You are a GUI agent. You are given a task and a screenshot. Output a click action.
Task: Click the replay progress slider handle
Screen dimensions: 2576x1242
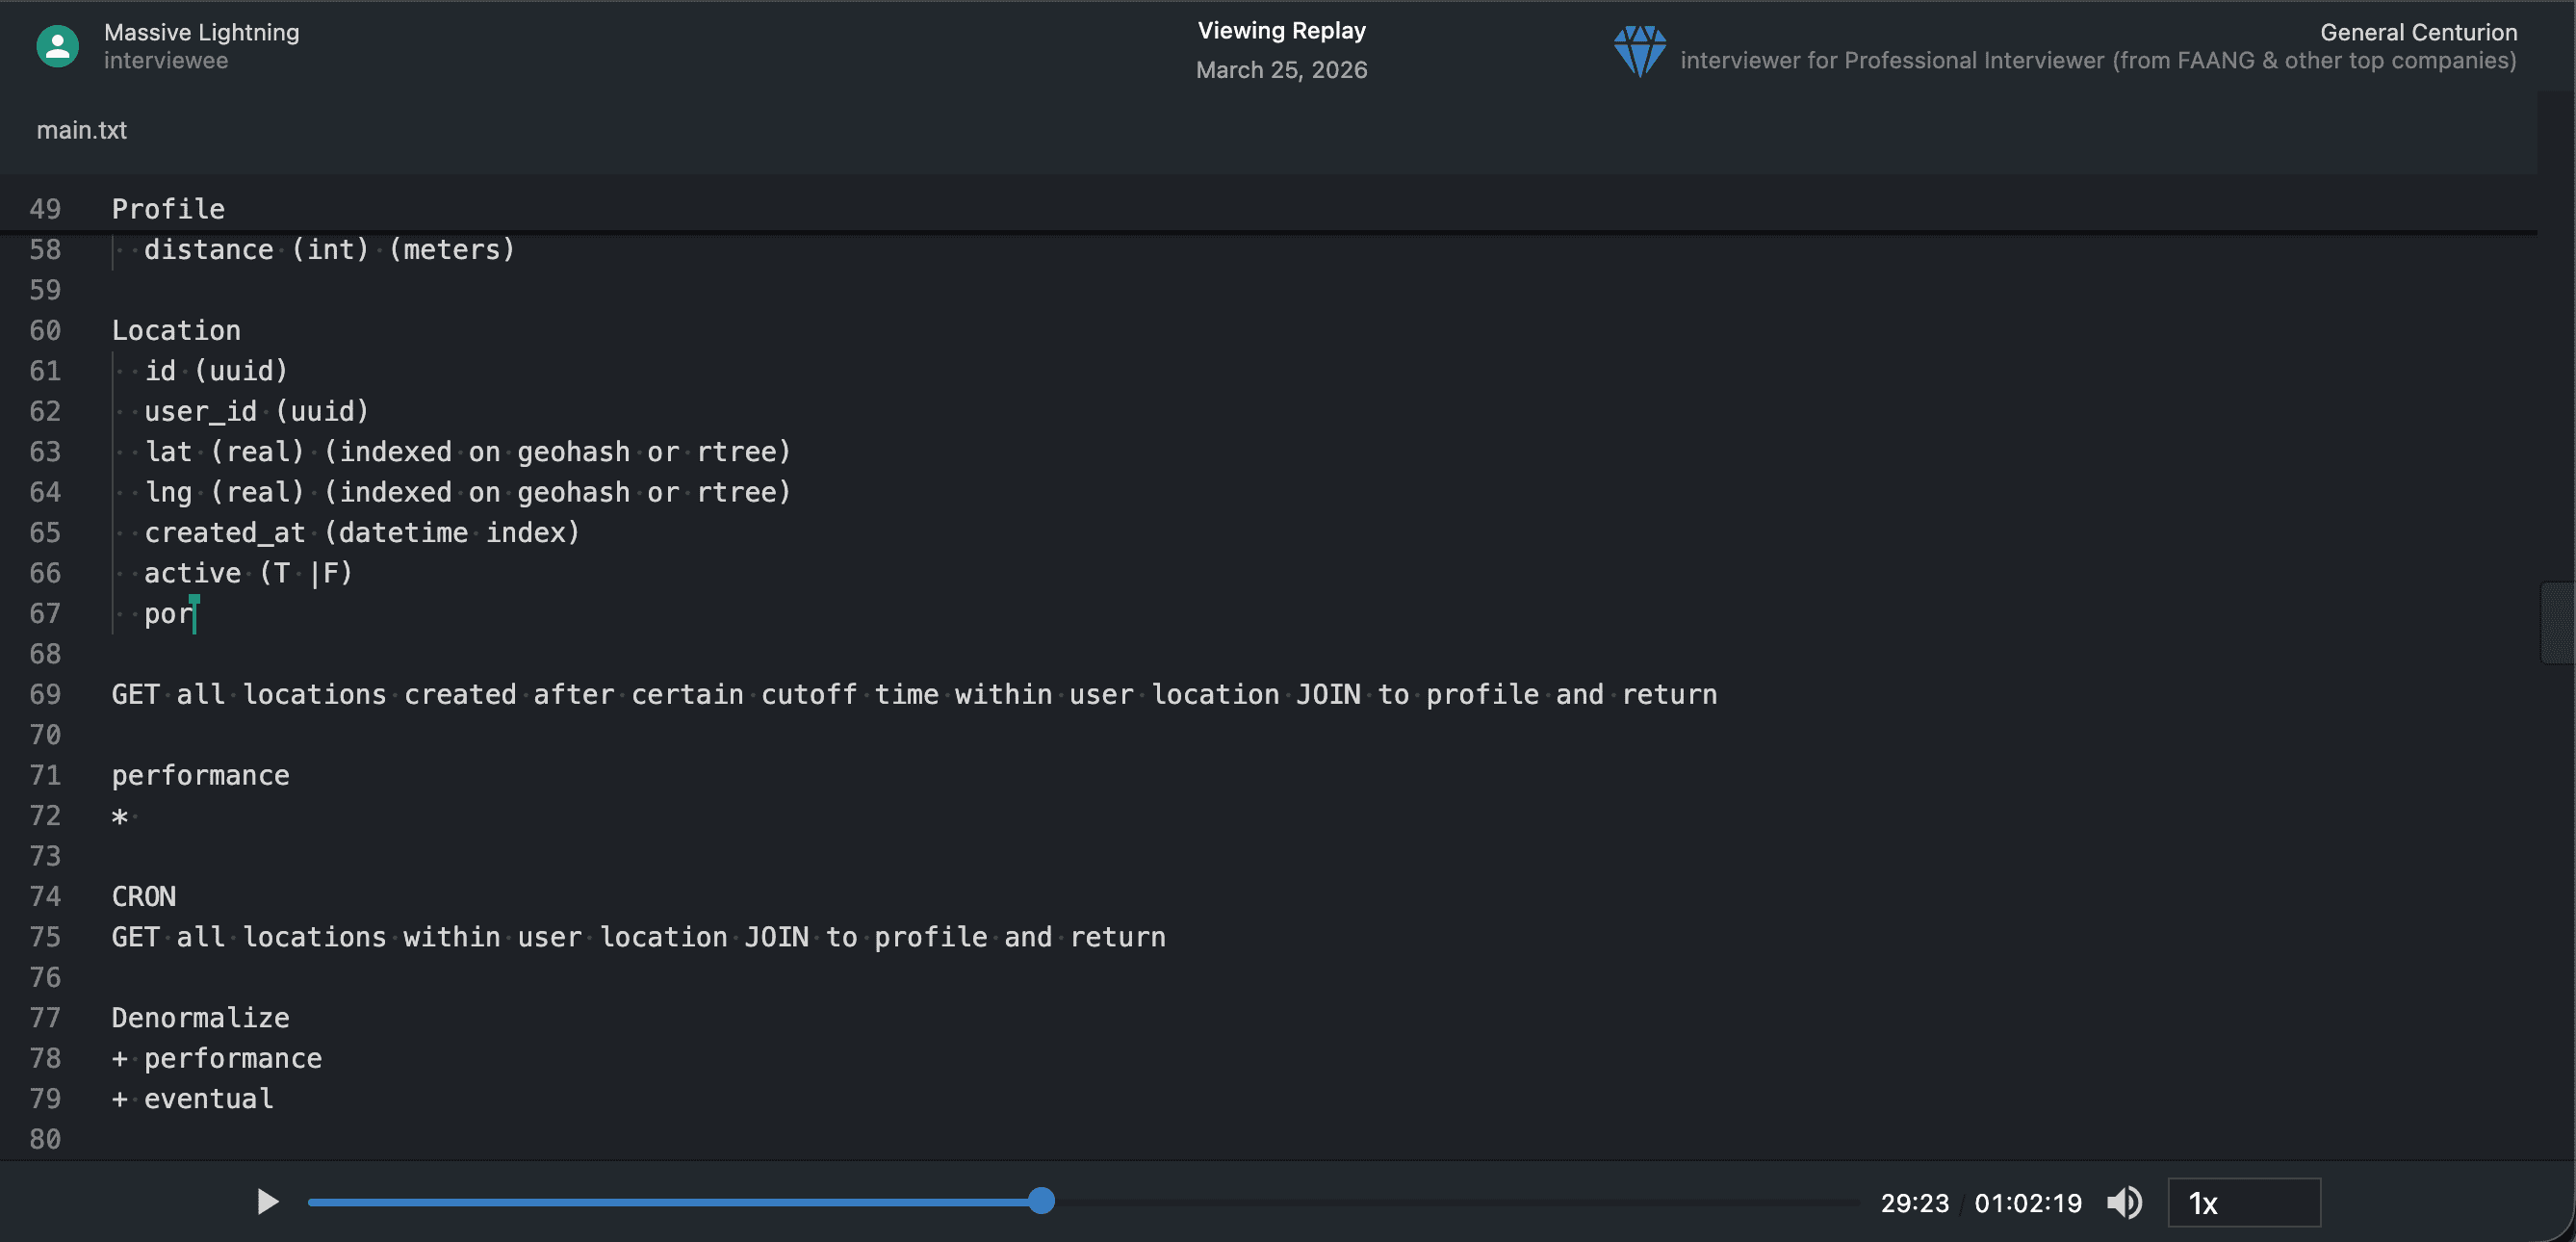1041,1201
